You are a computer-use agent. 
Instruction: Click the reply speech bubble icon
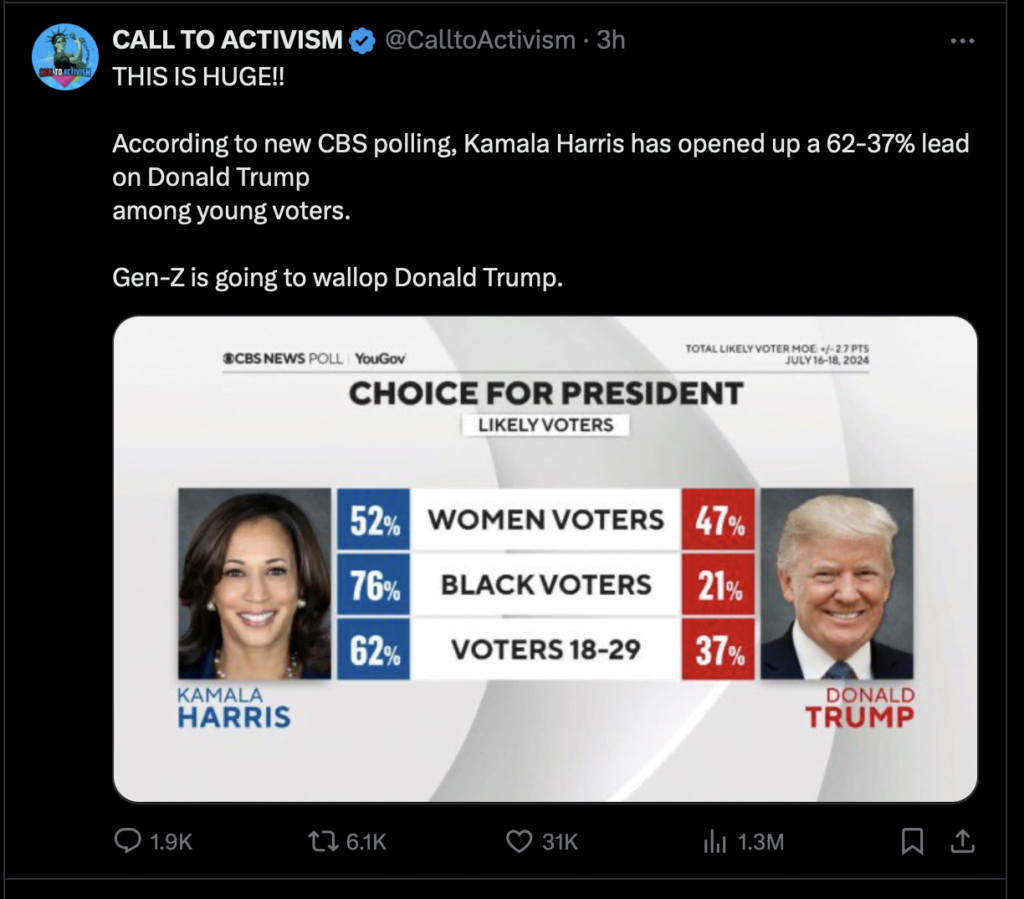click(127, 842)
